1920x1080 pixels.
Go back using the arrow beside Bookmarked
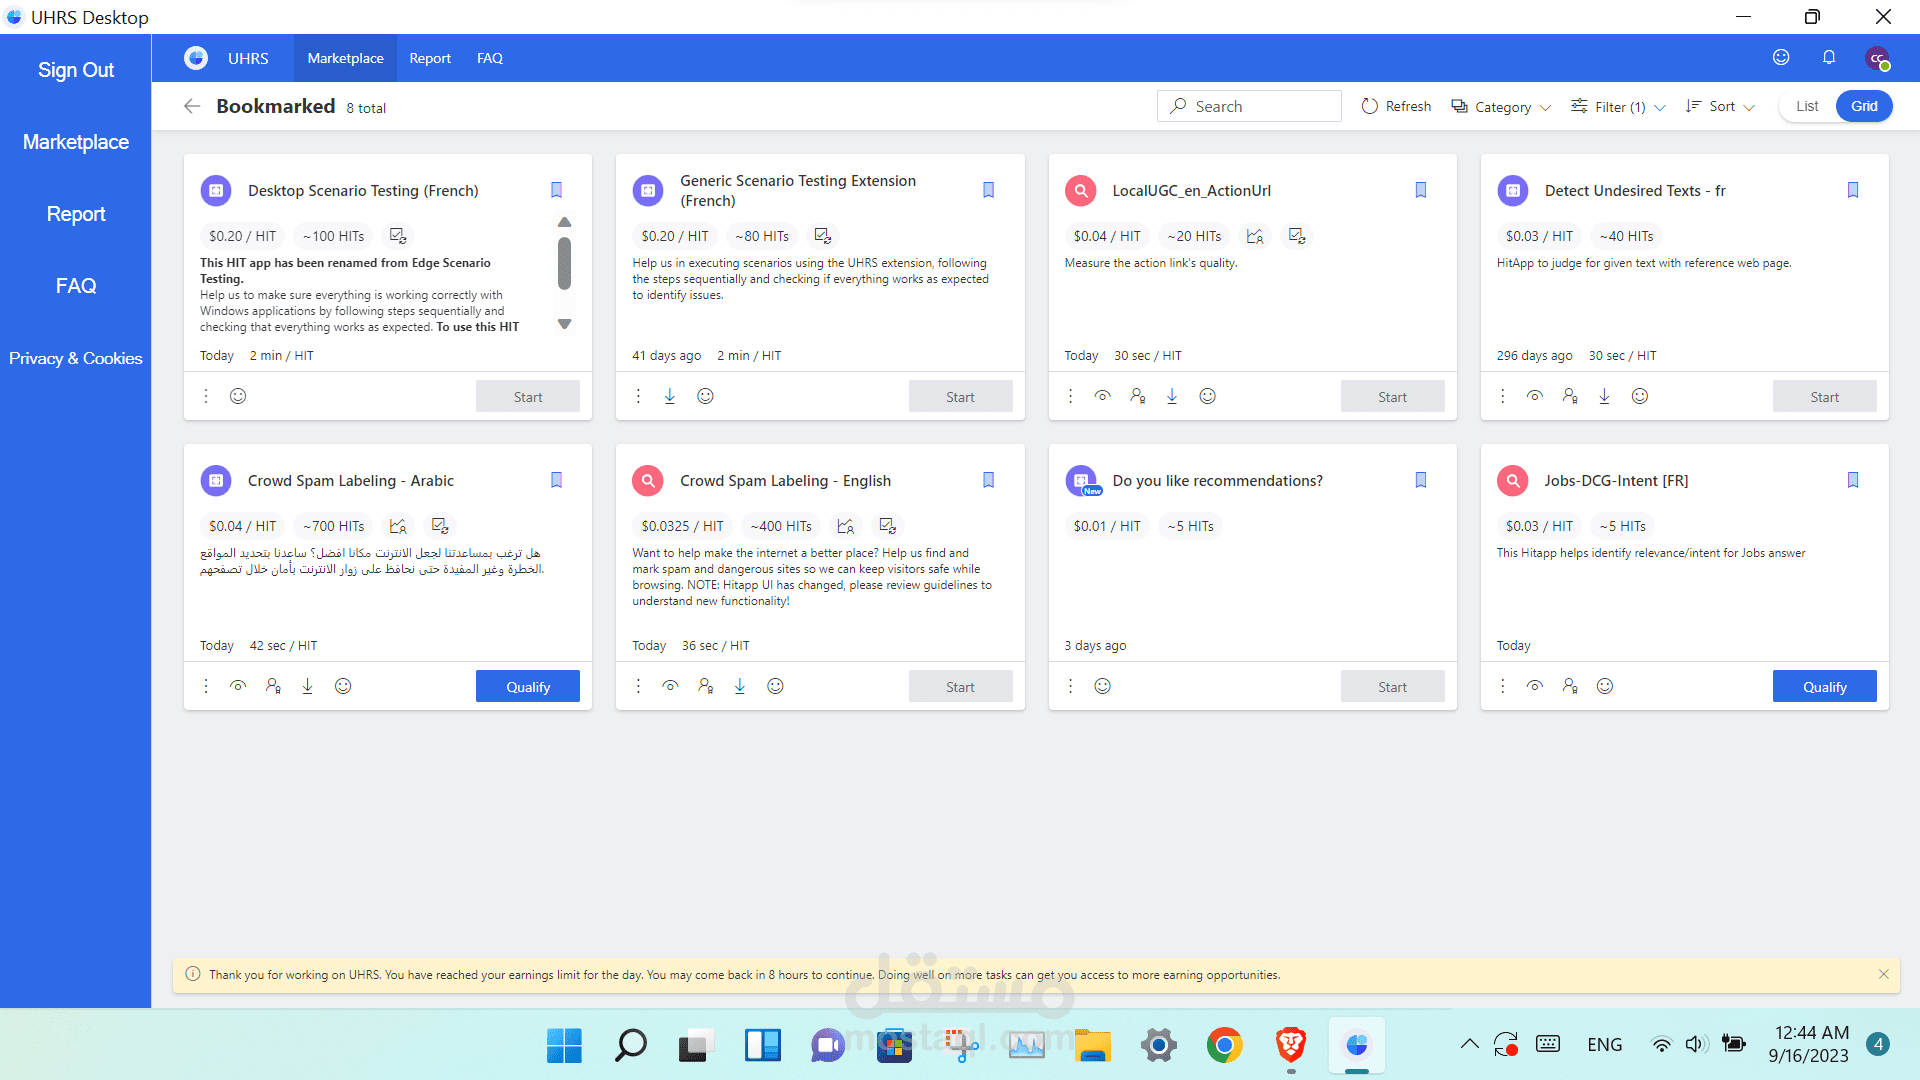point(192,106)
